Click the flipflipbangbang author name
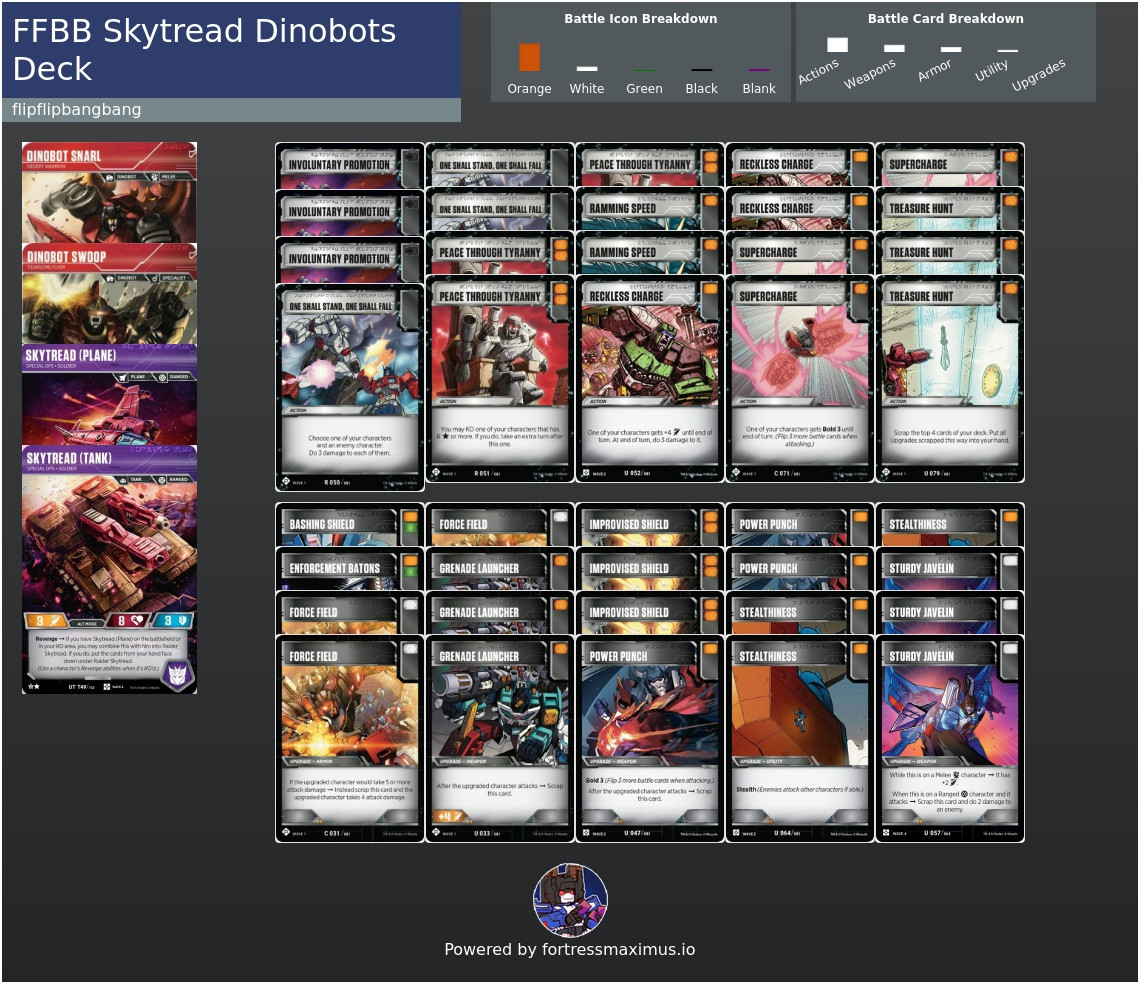 [76, 110]
